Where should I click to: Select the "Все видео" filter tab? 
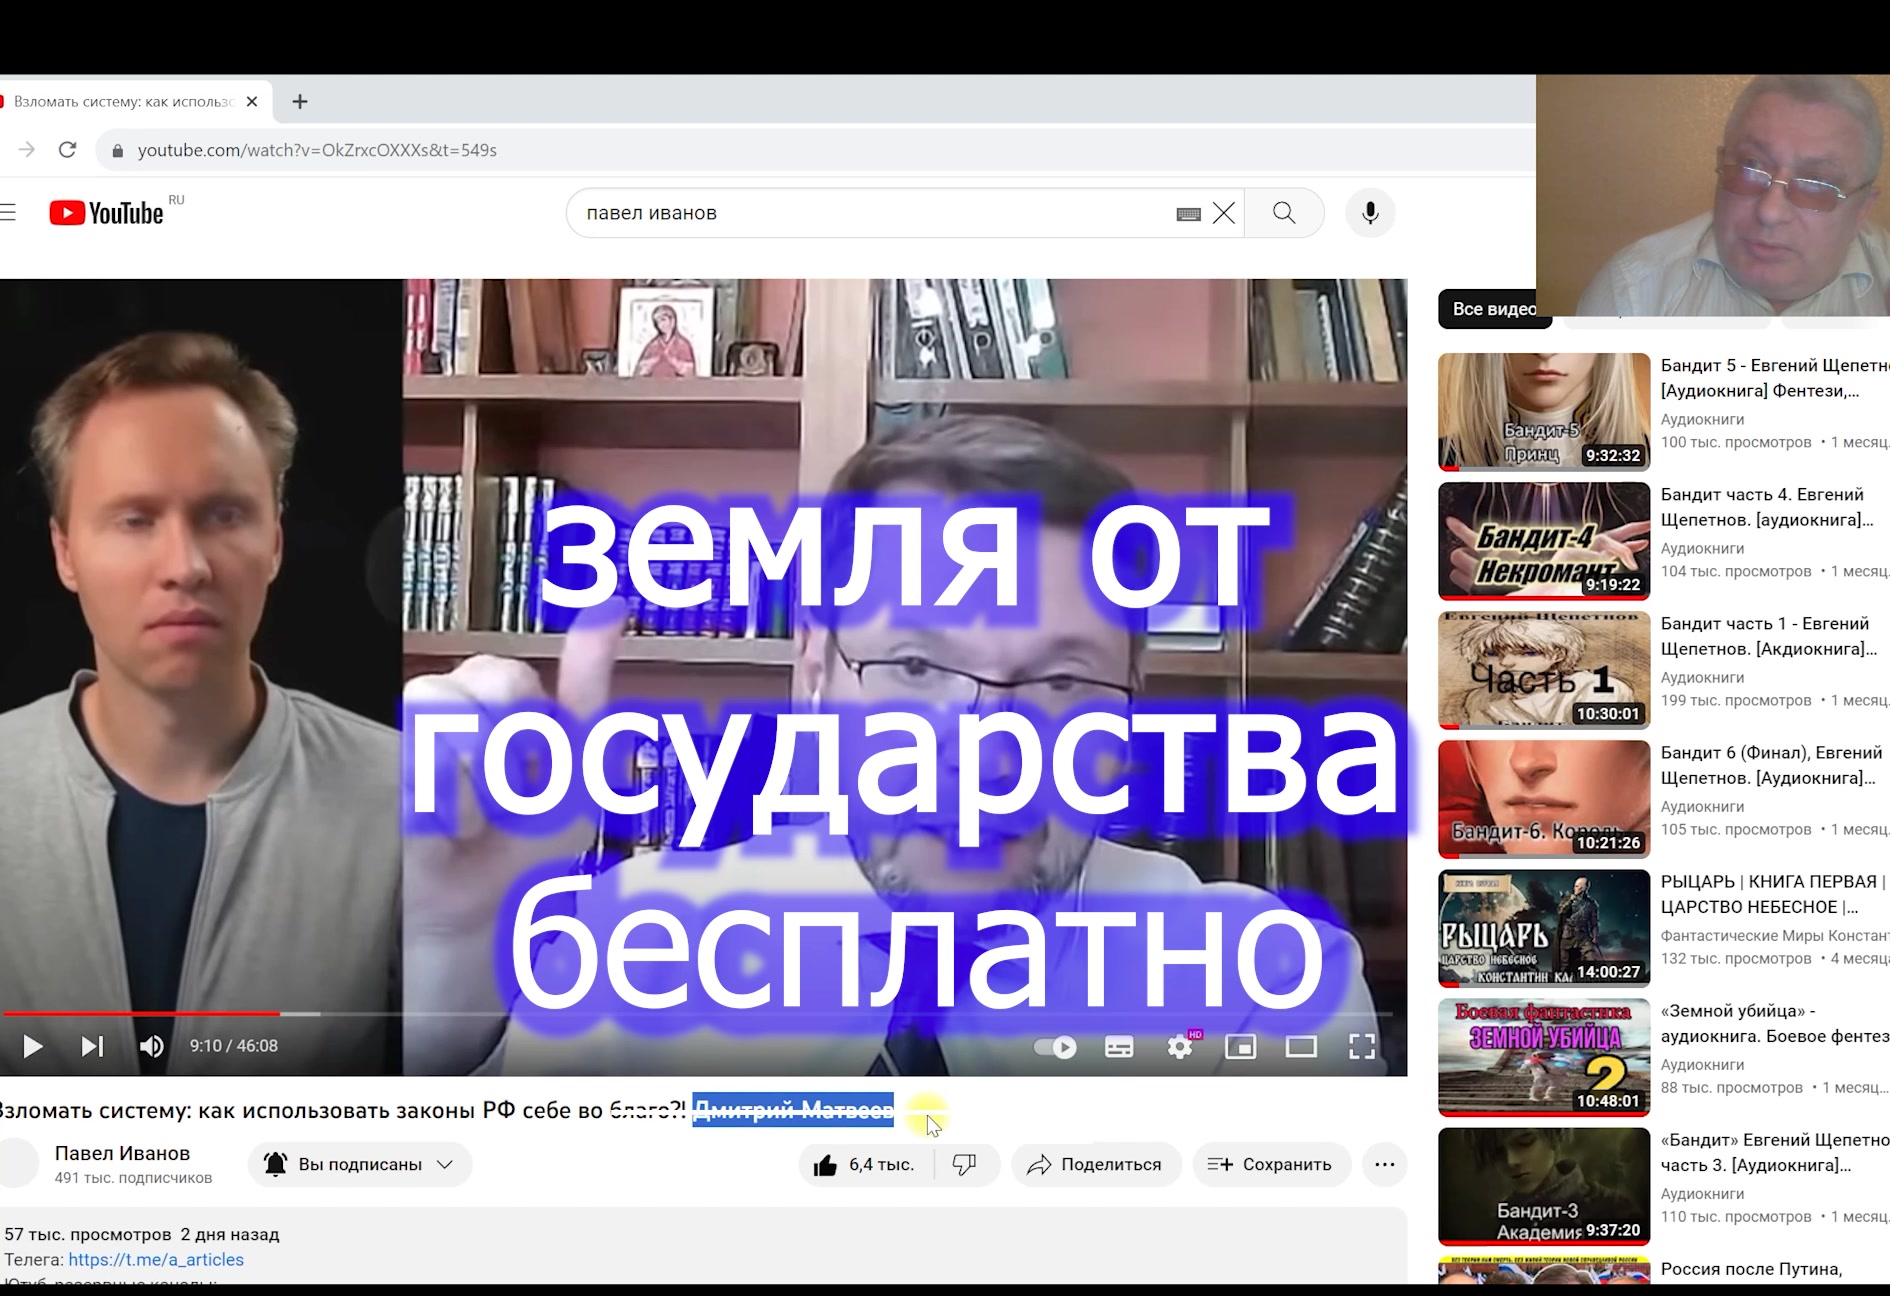coord(1493,309)
